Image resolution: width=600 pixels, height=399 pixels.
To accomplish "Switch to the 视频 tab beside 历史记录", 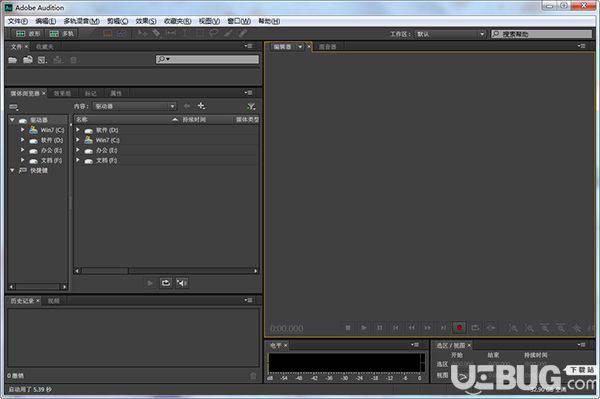I will click(54, 301).
